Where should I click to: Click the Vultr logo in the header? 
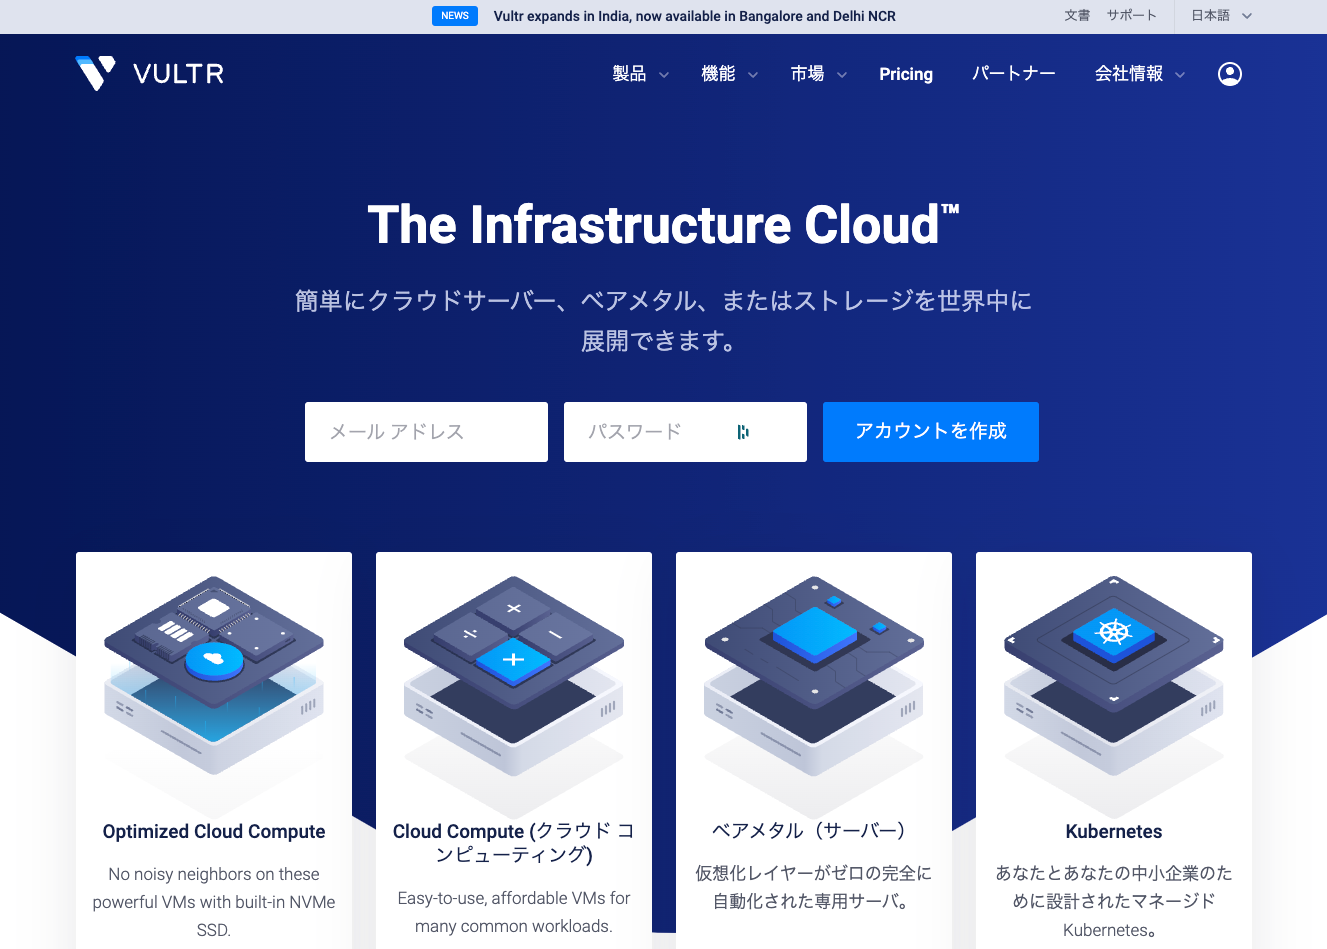point(148,73)
